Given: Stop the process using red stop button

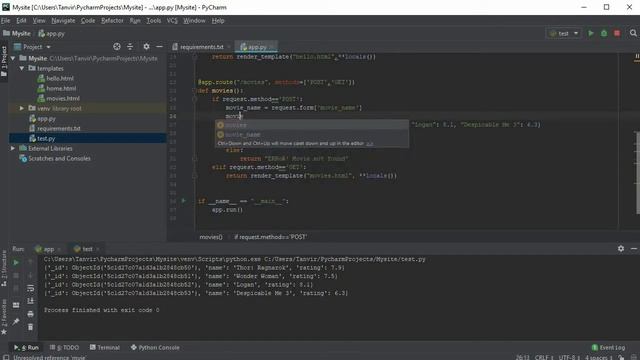Looking at the screenshot, I should [x=617, y=33].
